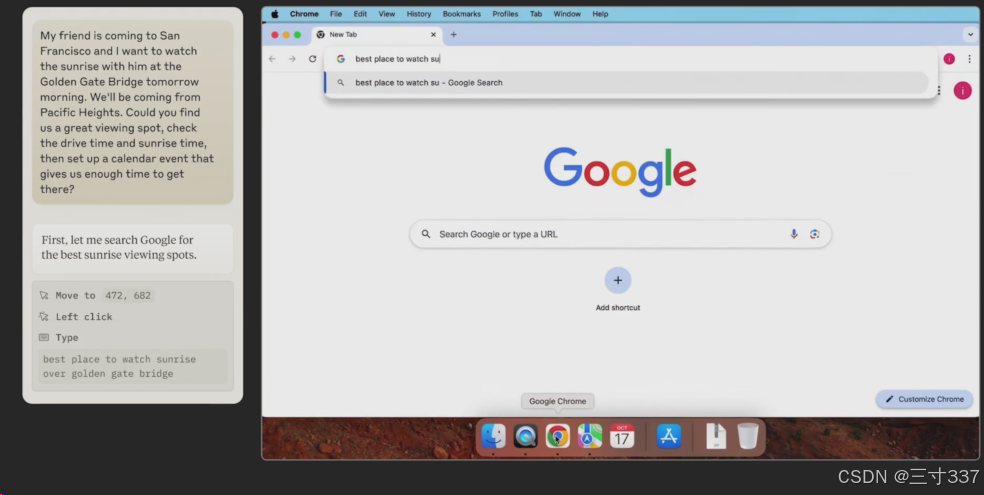984x495 pixels.
Task: Click the typed text 'best place to watch sunrise'
Action: coord(119,359)
